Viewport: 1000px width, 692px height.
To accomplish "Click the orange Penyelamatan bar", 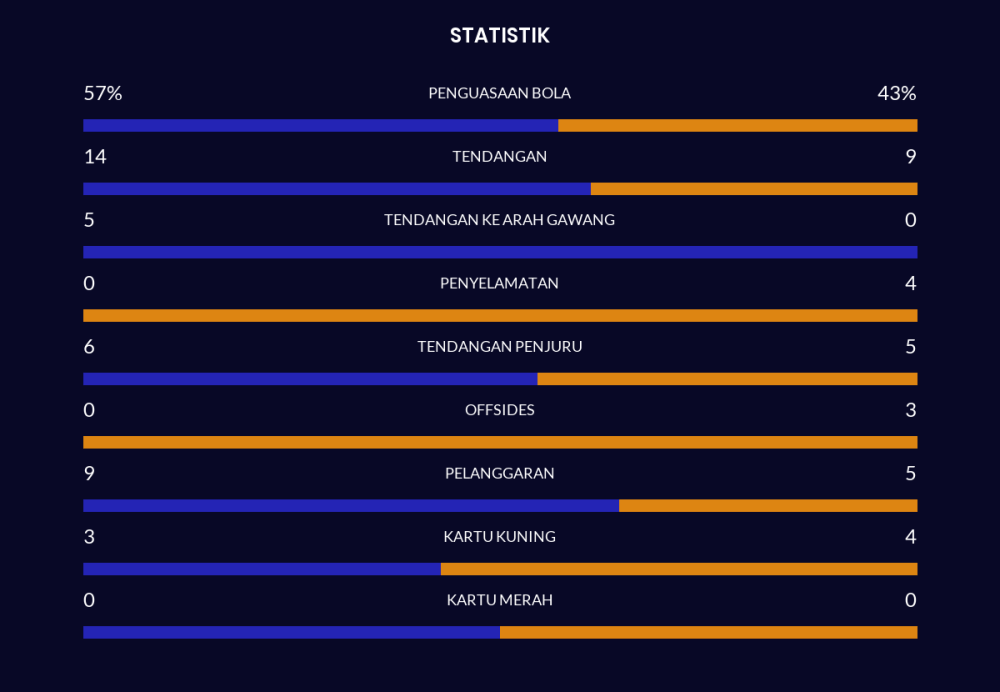I will 500,315.
